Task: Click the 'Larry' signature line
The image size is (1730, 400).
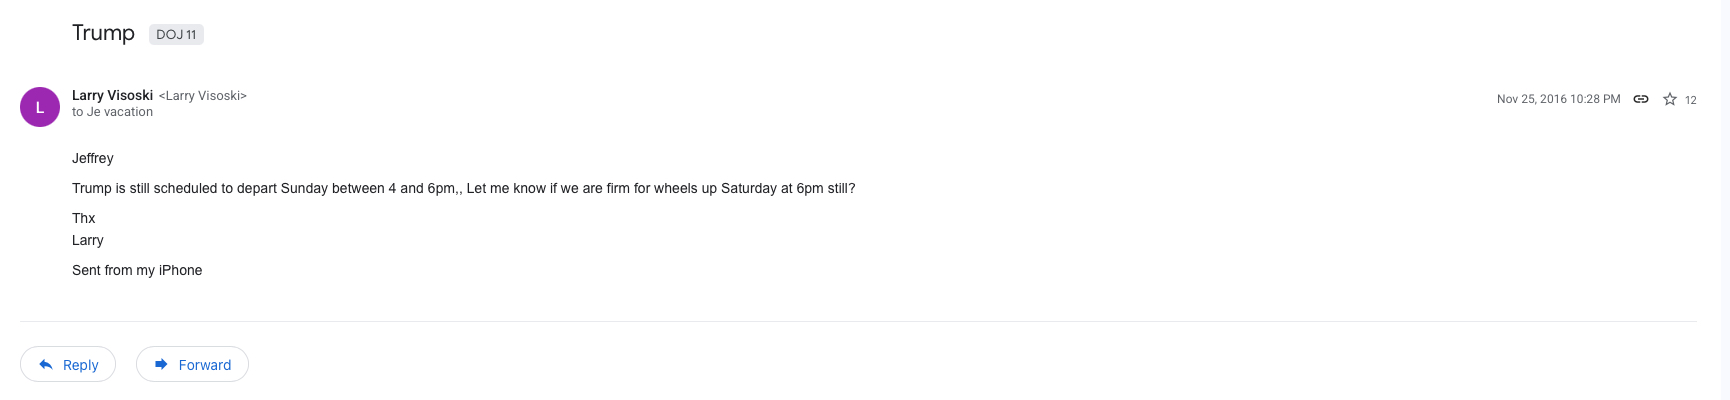Action: pos(88,240)
